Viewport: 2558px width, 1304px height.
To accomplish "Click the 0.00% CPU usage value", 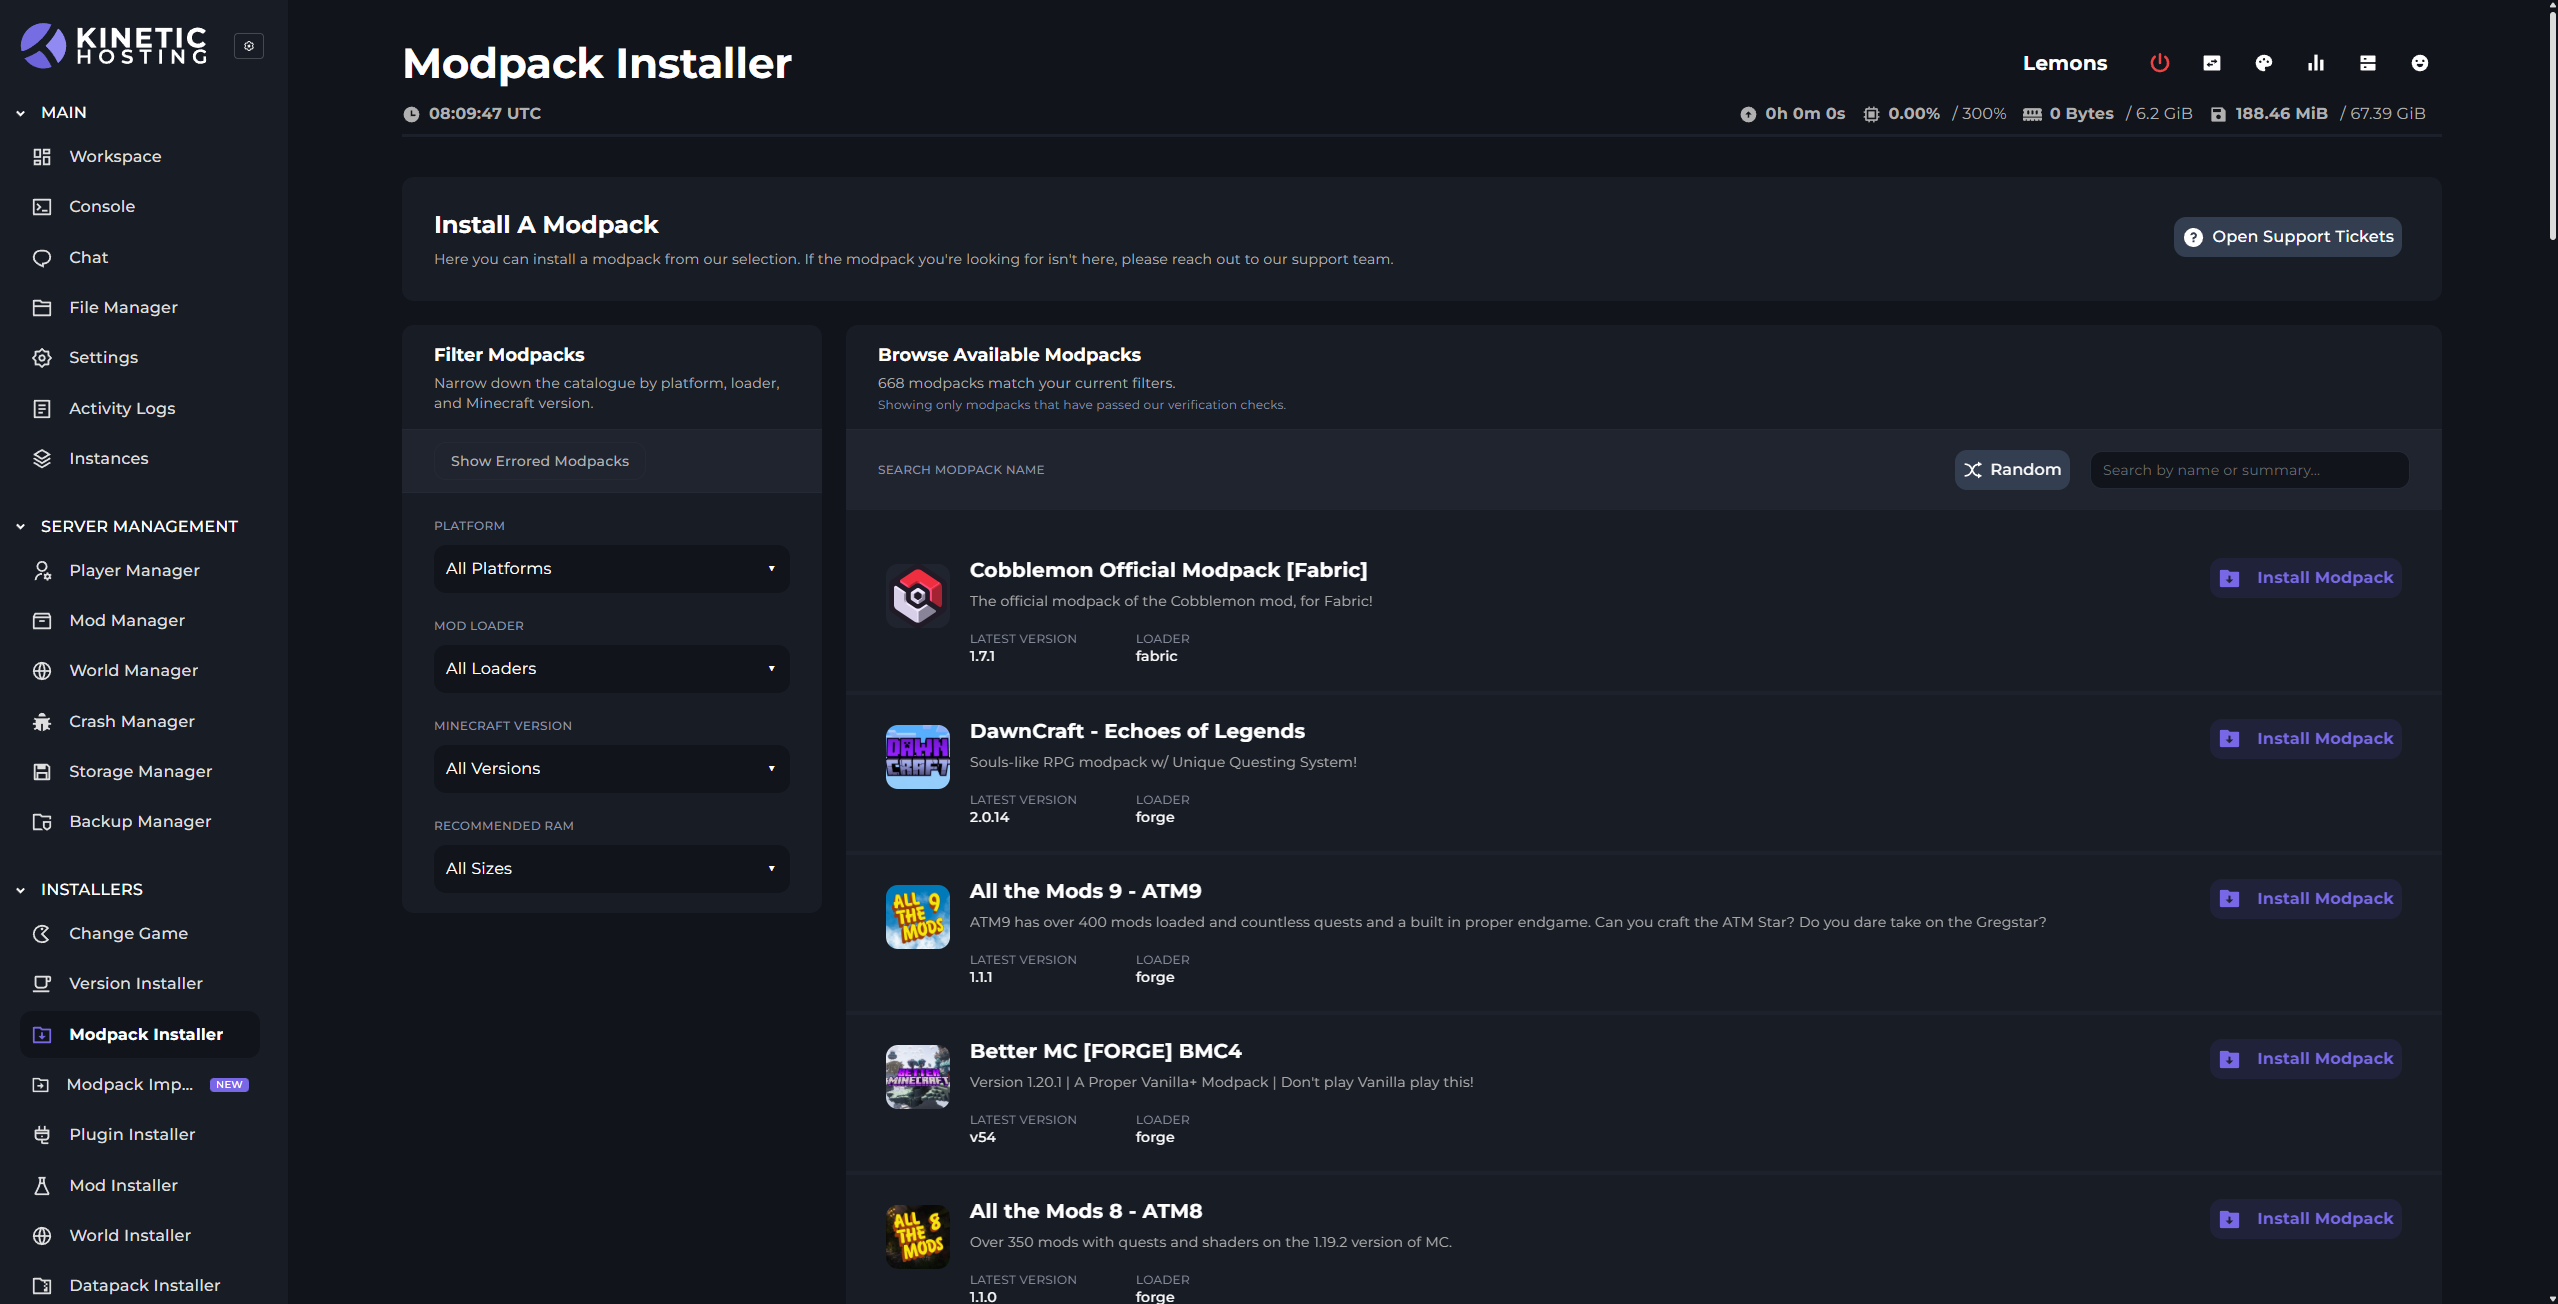I will point(1914,114).
